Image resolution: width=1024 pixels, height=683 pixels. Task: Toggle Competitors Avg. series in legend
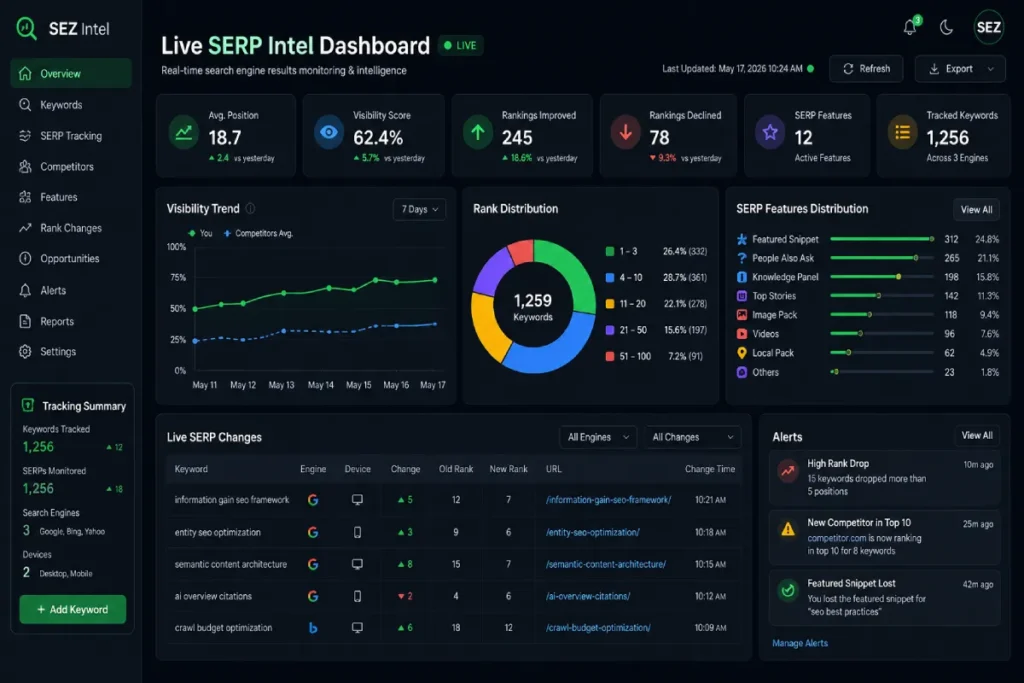click(x=257, y=233)
